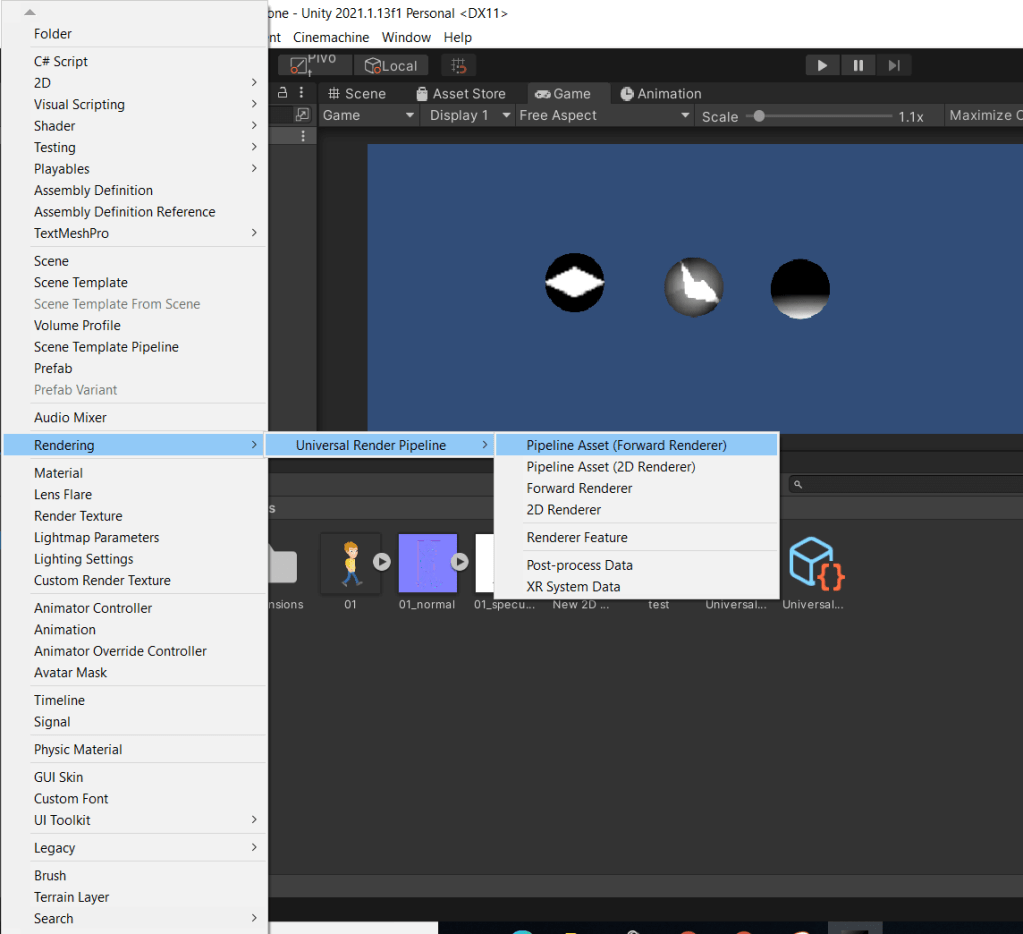This screenshot has width=1023, height=934.
Task: Select Avatar Mask menu item
Action: [x=136, y=672]
